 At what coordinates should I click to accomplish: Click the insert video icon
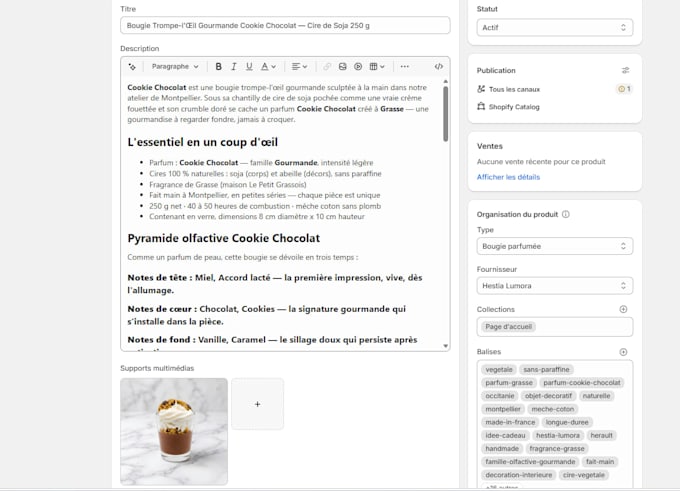358,67
